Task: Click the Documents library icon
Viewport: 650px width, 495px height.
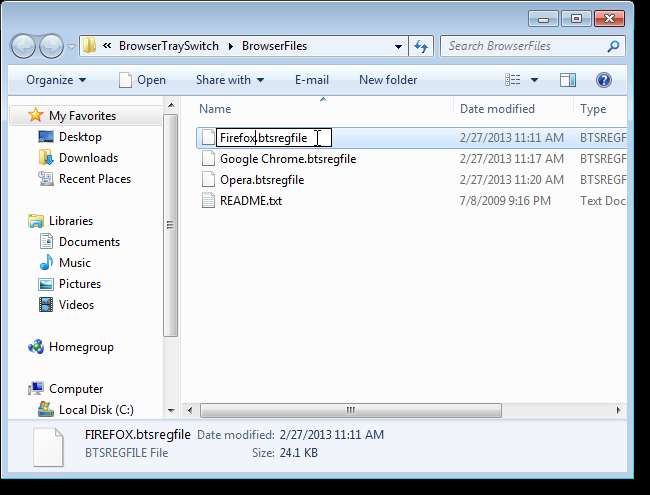Action: pos(46,242)
